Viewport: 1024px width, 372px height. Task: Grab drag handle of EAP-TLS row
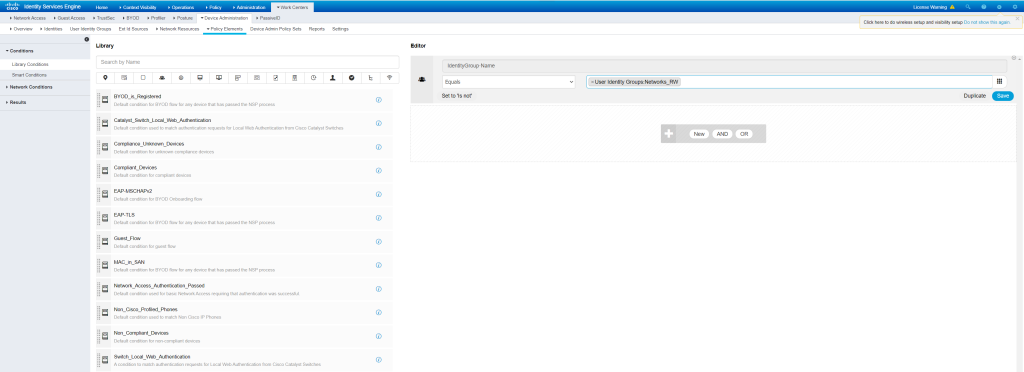click(98, 217)
